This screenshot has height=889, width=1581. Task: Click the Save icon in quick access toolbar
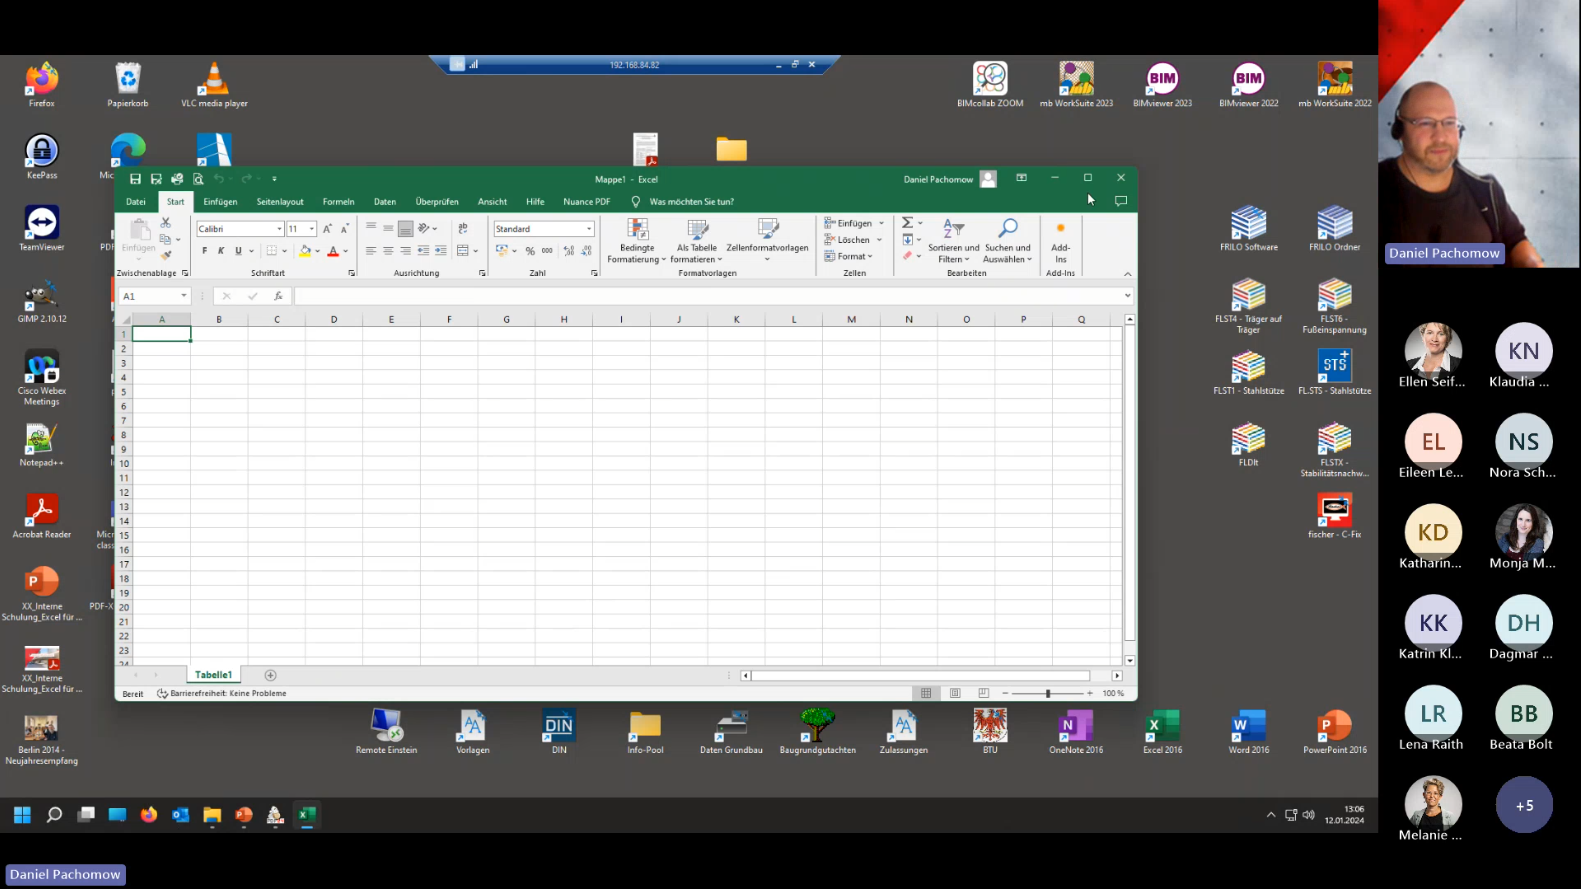156,179
